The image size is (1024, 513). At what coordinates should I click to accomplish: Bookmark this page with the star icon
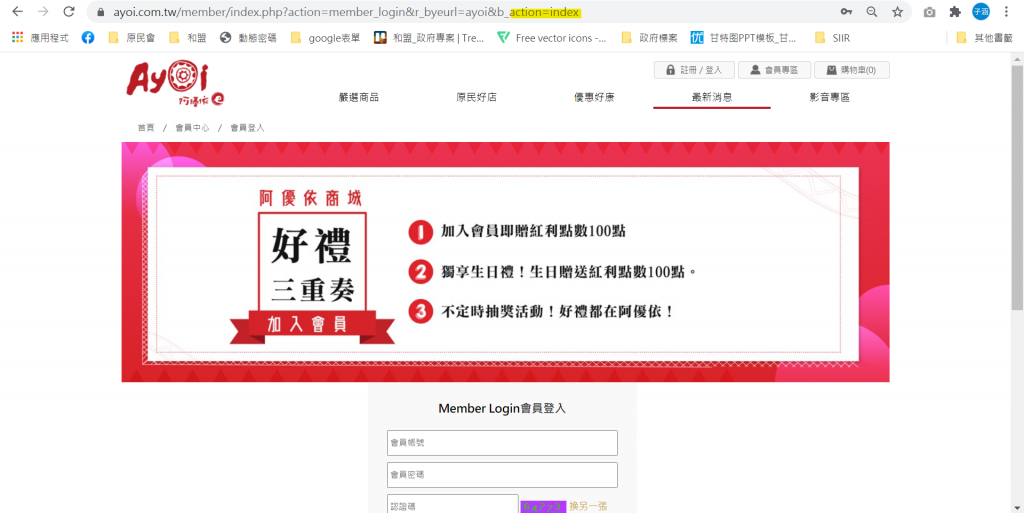pos(897,12)
